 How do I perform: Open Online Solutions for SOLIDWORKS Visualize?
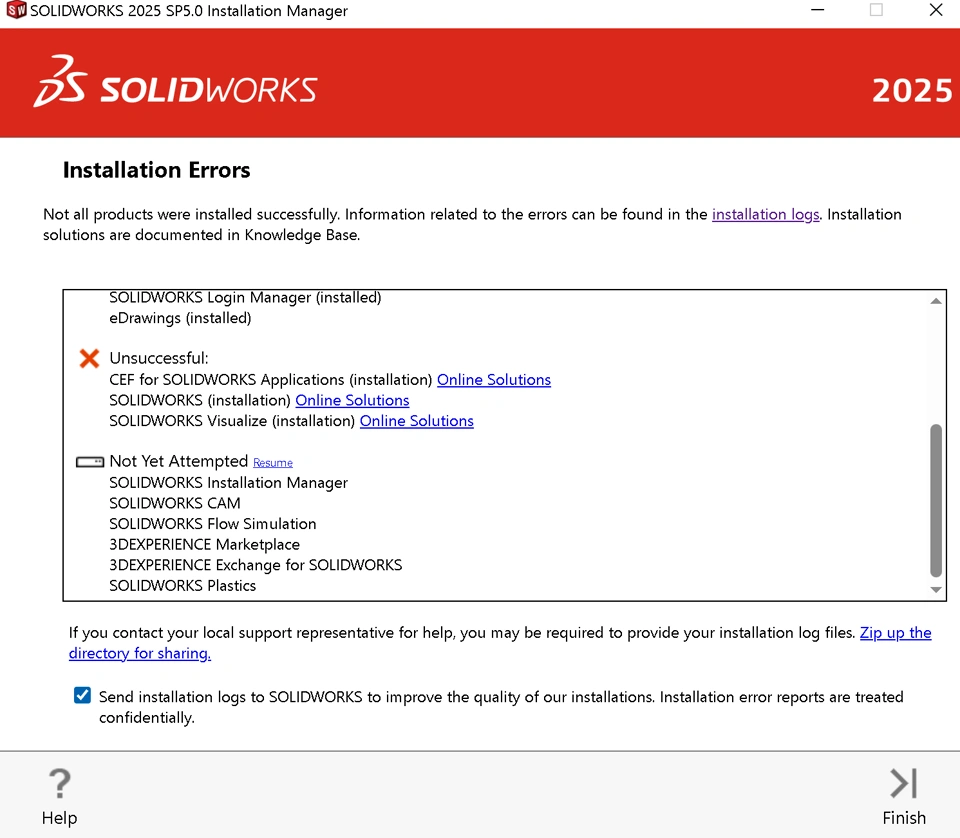tap(416, 421)
